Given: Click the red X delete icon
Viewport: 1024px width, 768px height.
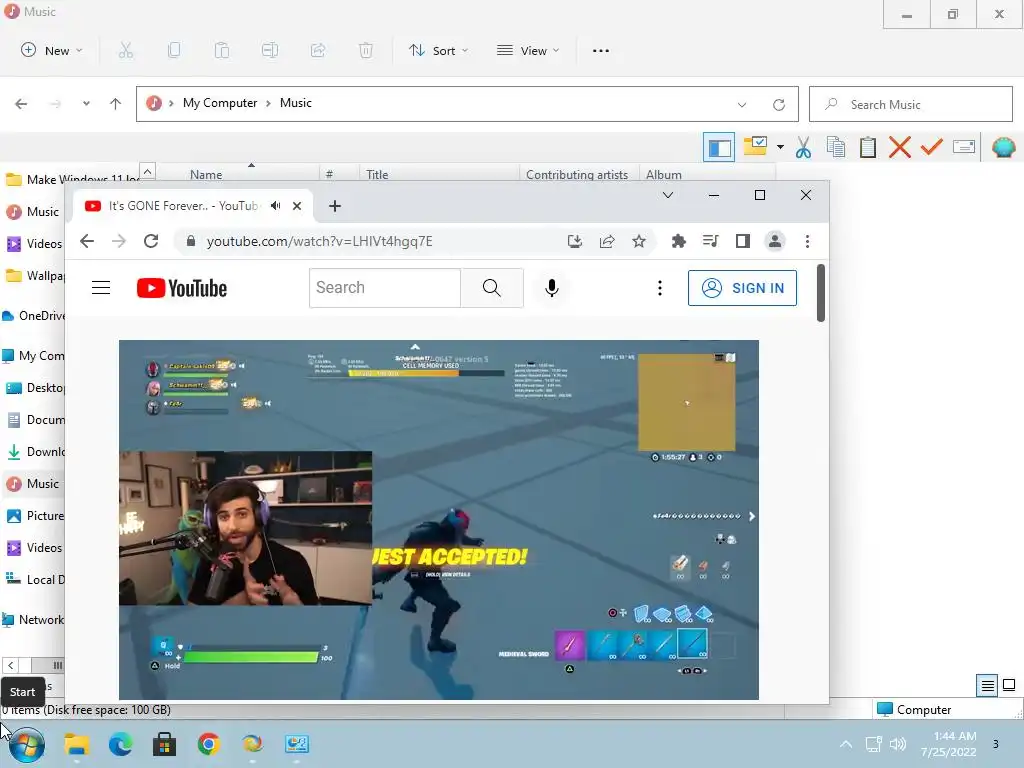Looking at the screenshot, I should (900, 147).
